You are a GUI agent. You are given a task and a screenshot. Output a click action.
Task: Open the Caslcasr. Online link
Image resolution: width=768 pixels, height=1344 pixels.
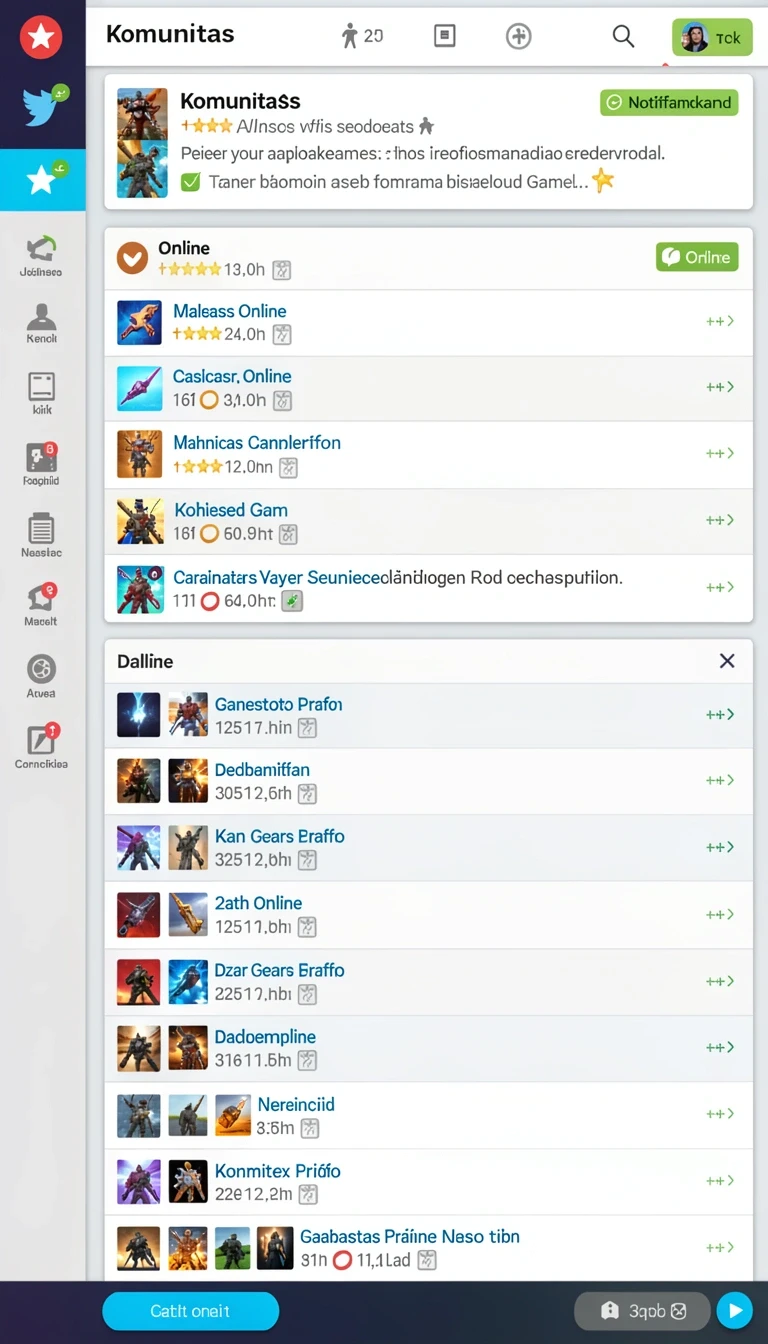coord(232,376)
